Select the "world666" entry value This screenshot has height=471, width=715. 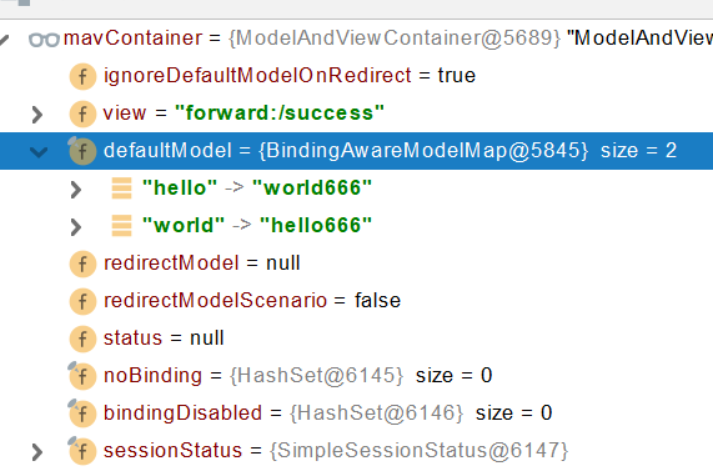[x=312, y=188]
